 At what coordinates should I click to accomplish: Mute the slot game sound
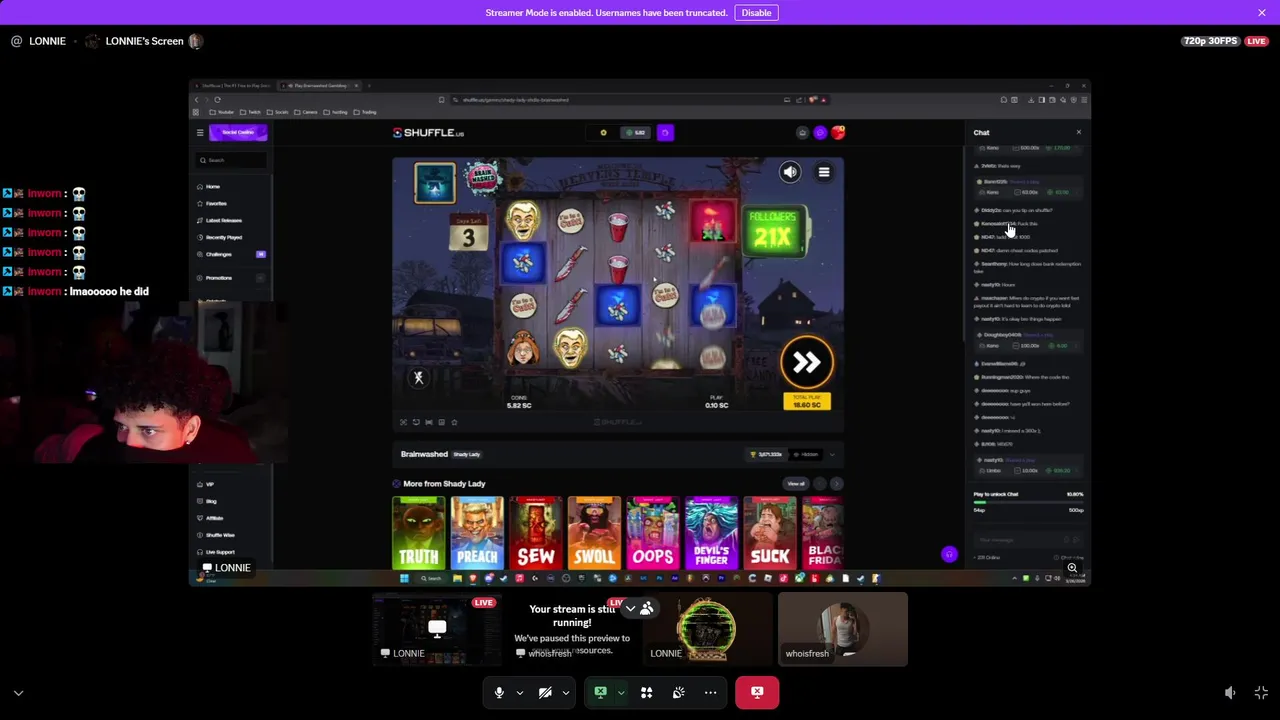[x=790, y=172]
